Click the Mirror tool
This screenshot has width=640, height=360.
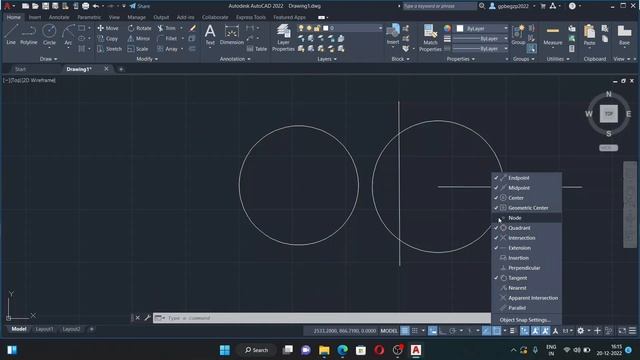tap(139, 38)
